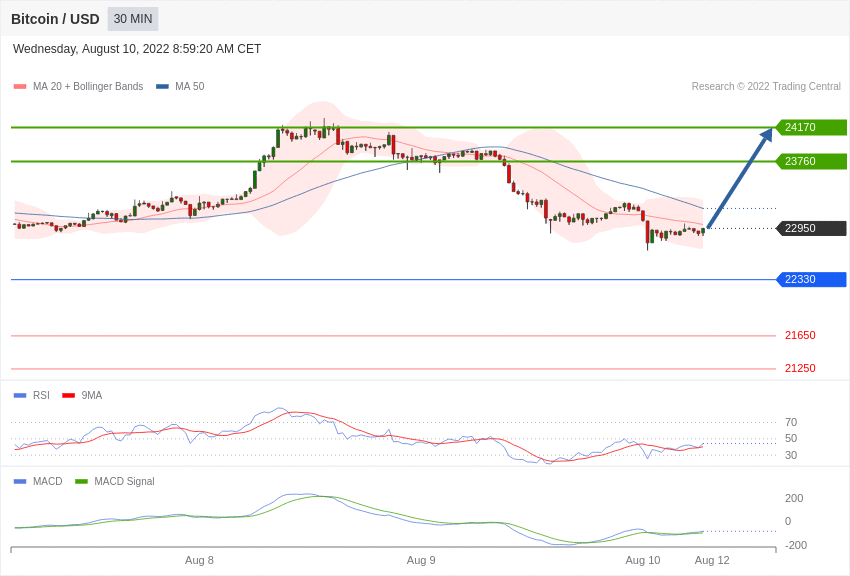This screenshot has height=576, width=850.
Task: Click the RSI legend label
Action: (41, 396)
